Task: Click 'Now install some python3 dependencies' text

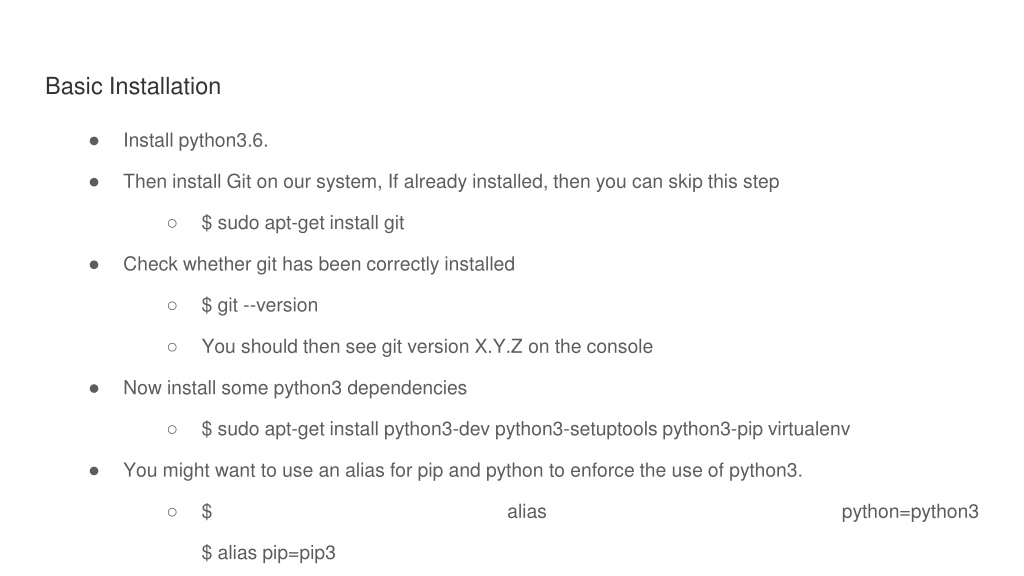Action: coord(295,388)
